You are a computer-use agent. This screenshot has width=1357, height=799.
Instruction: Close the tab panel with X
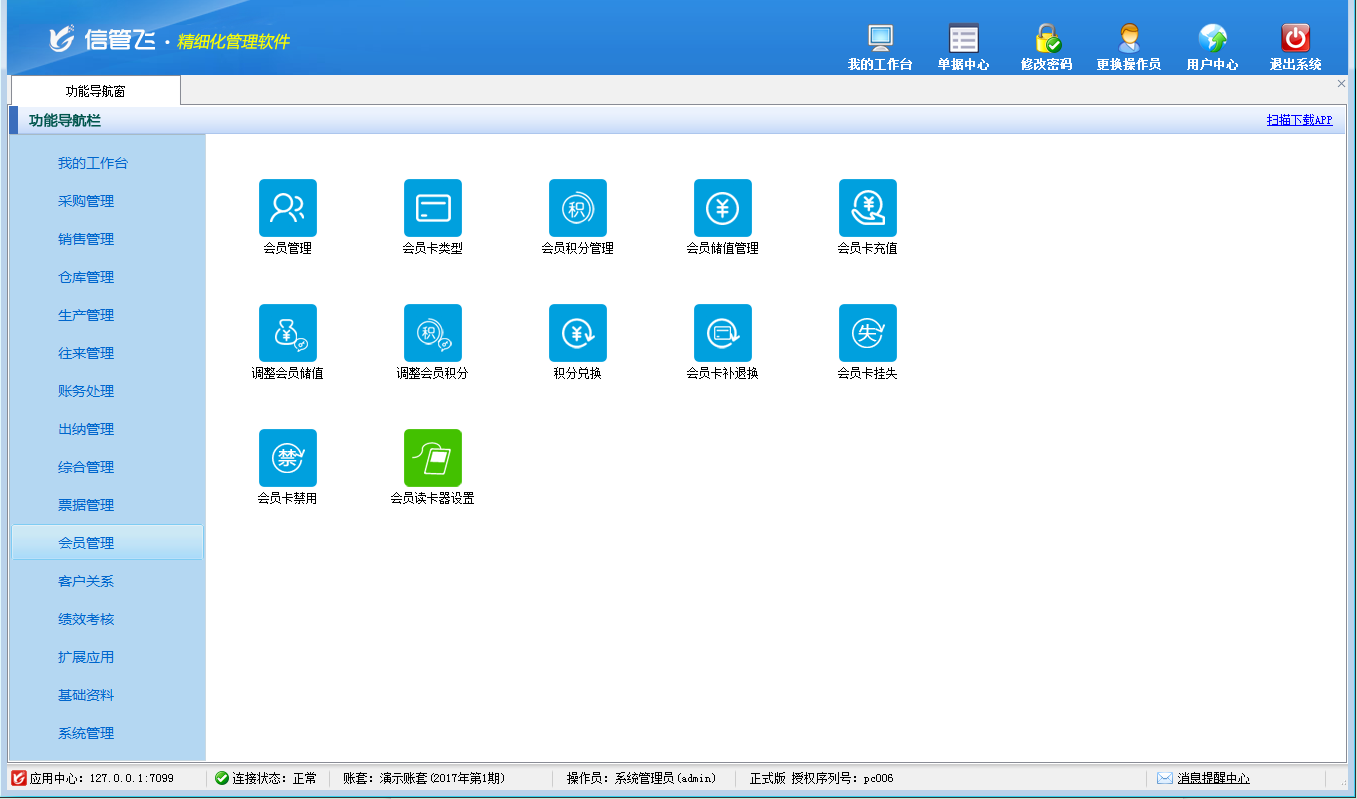[x=1341, y=84]
